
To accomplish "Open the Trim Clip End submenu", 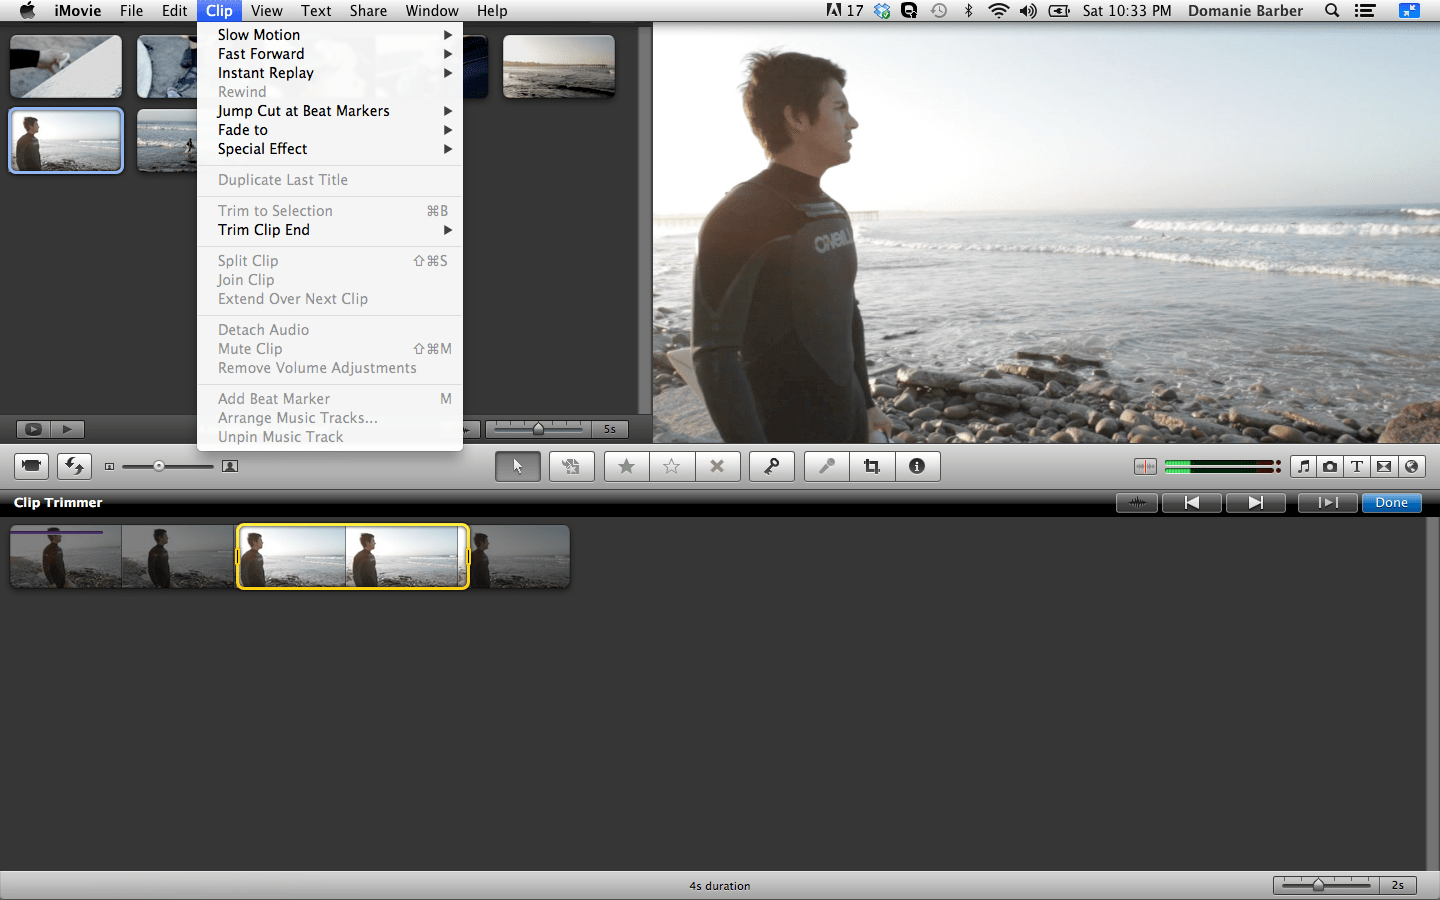I will coord(263,229).
